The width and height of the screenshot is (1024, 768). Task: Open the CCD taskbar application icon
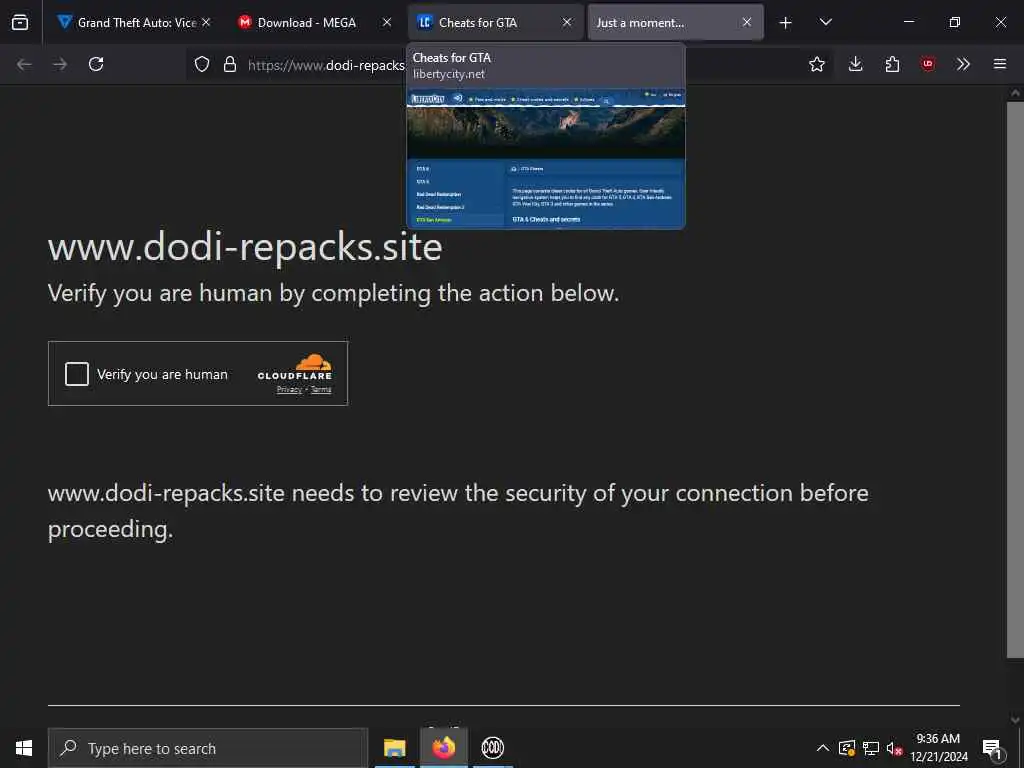coord(492,748)
